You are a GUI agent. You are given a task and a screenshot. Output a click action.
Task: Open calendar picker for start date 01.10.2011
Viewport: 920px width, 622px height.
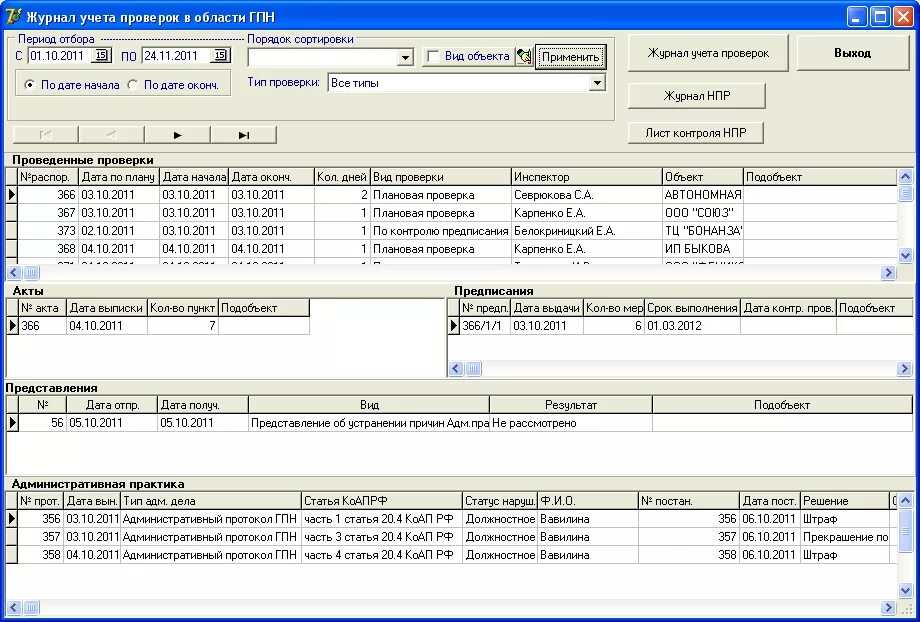click(x=102, y=56)
